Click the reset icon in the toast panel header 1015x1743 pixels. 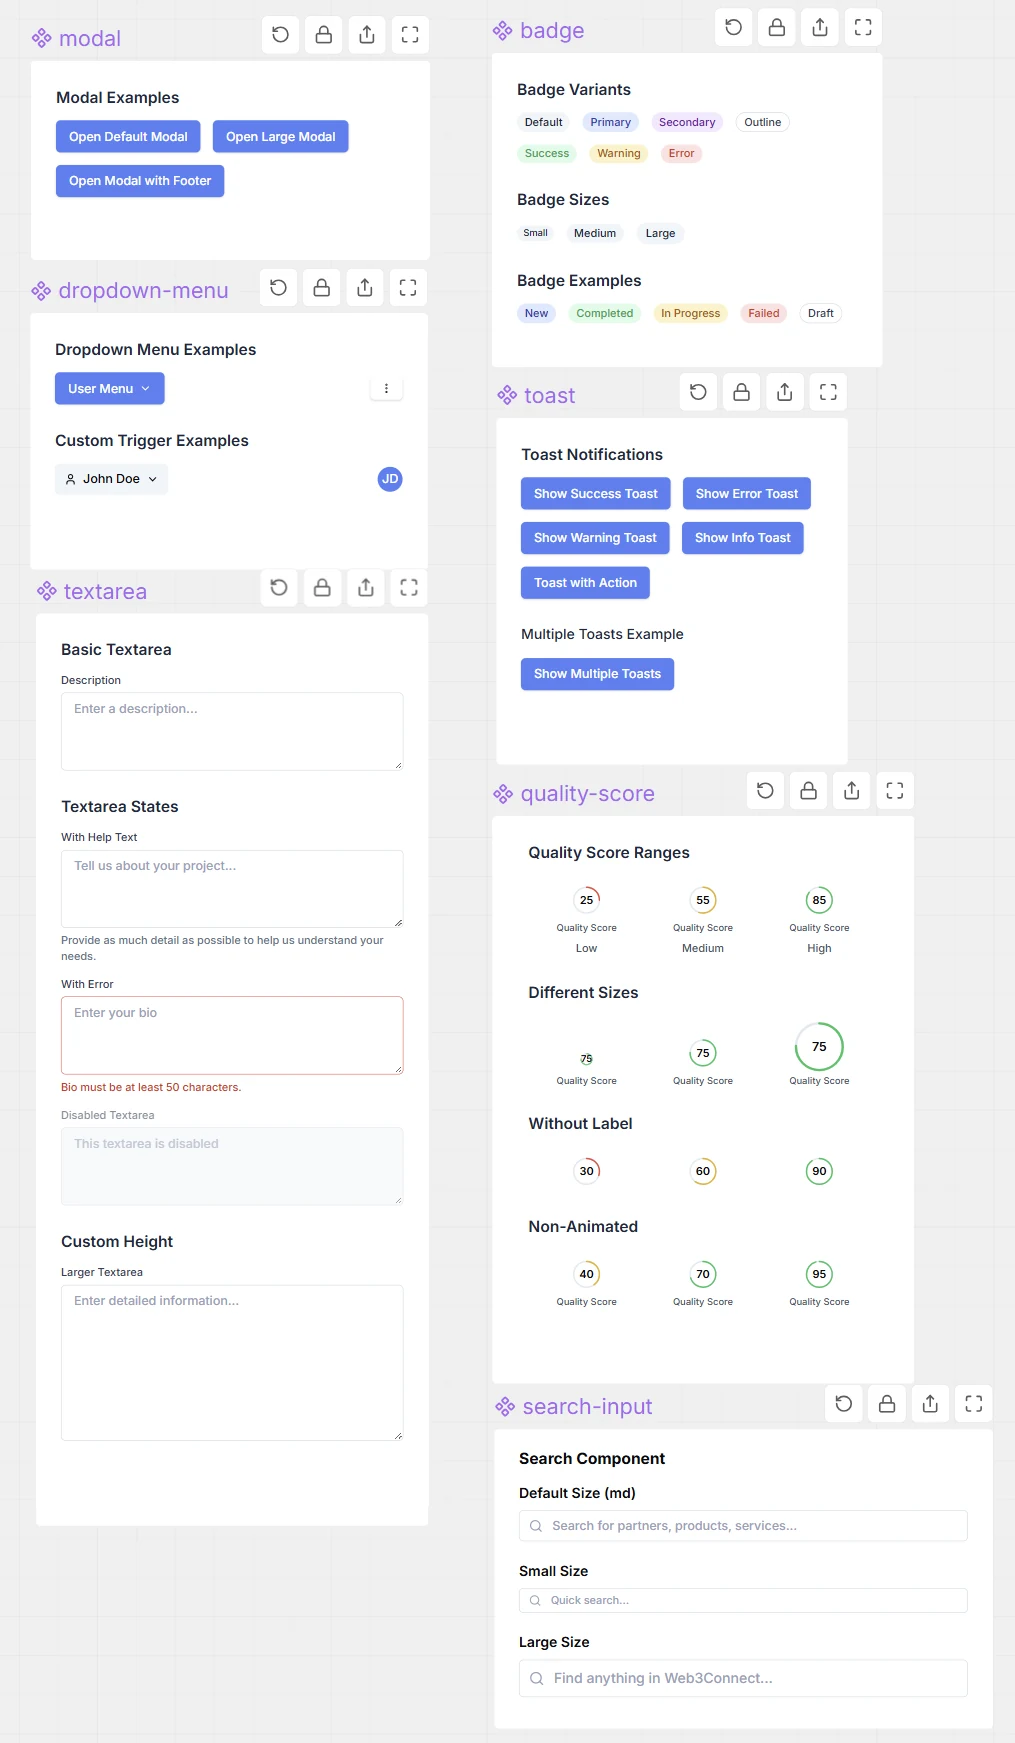coord(699,392)
